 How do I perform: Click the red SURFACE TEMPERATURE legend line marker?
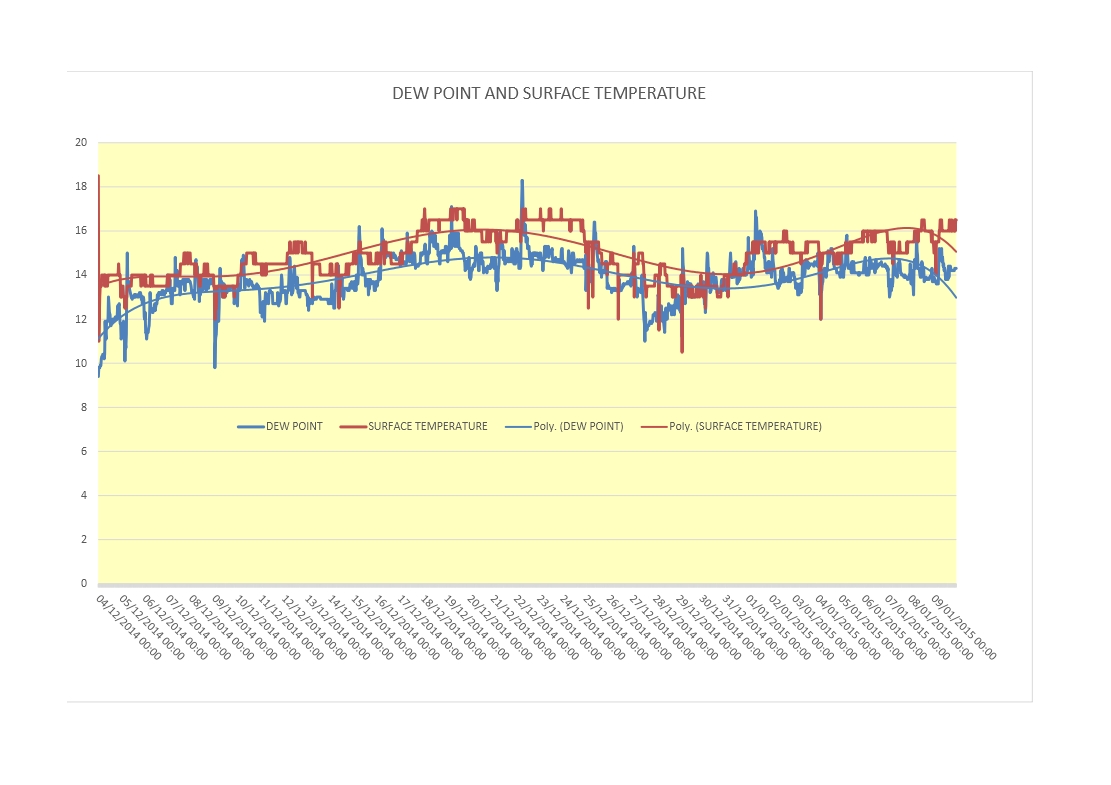click(x=353, y=427)
